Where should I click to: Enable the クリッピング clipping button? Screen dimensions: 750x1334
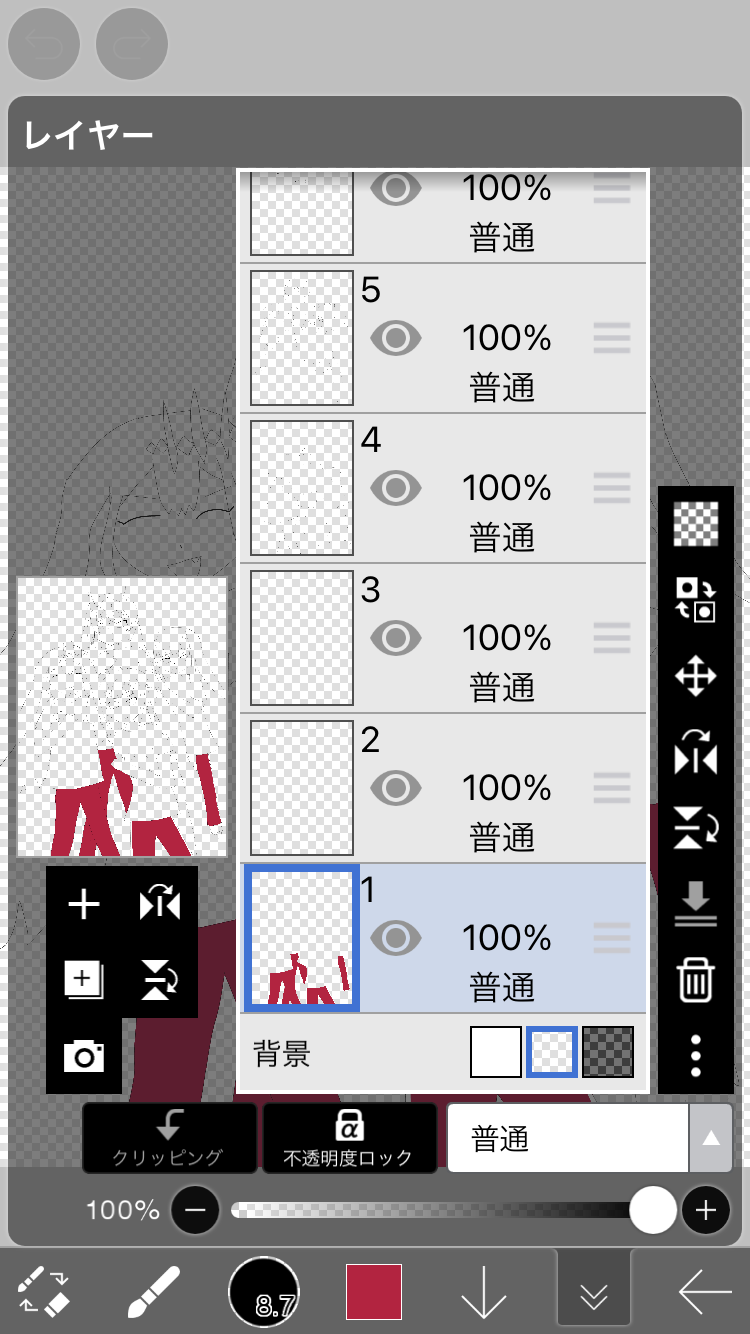click(x=169, y=1138)
